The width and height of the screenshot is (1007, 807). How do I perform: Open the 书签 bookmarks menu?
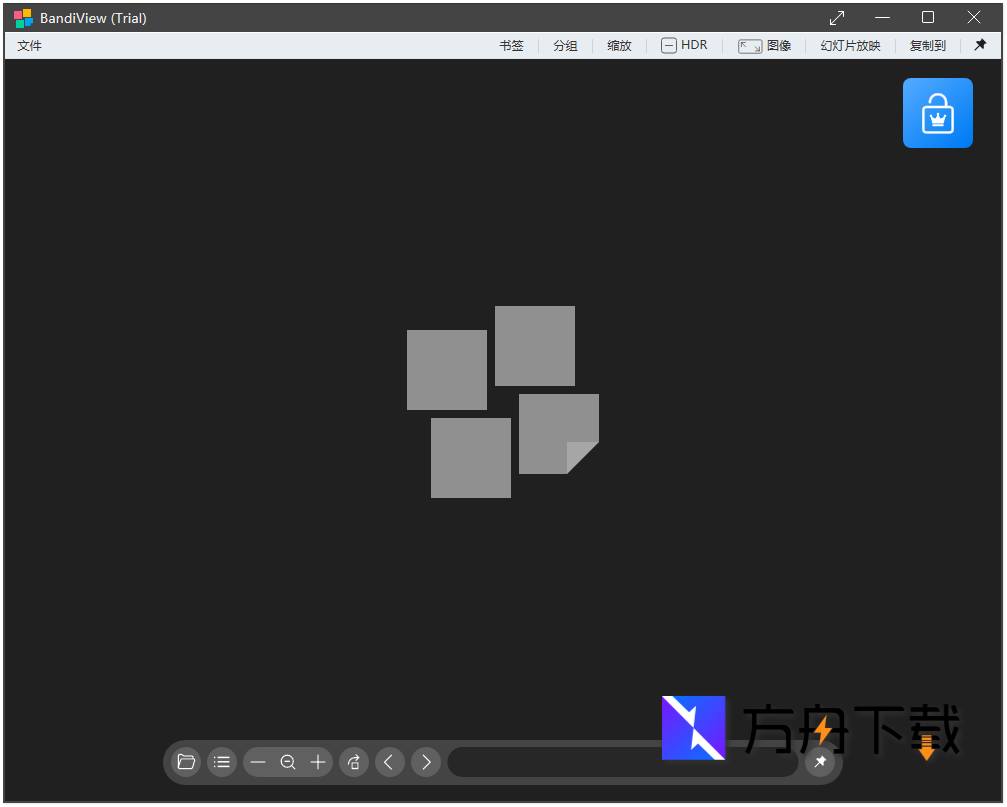point(511,45)
